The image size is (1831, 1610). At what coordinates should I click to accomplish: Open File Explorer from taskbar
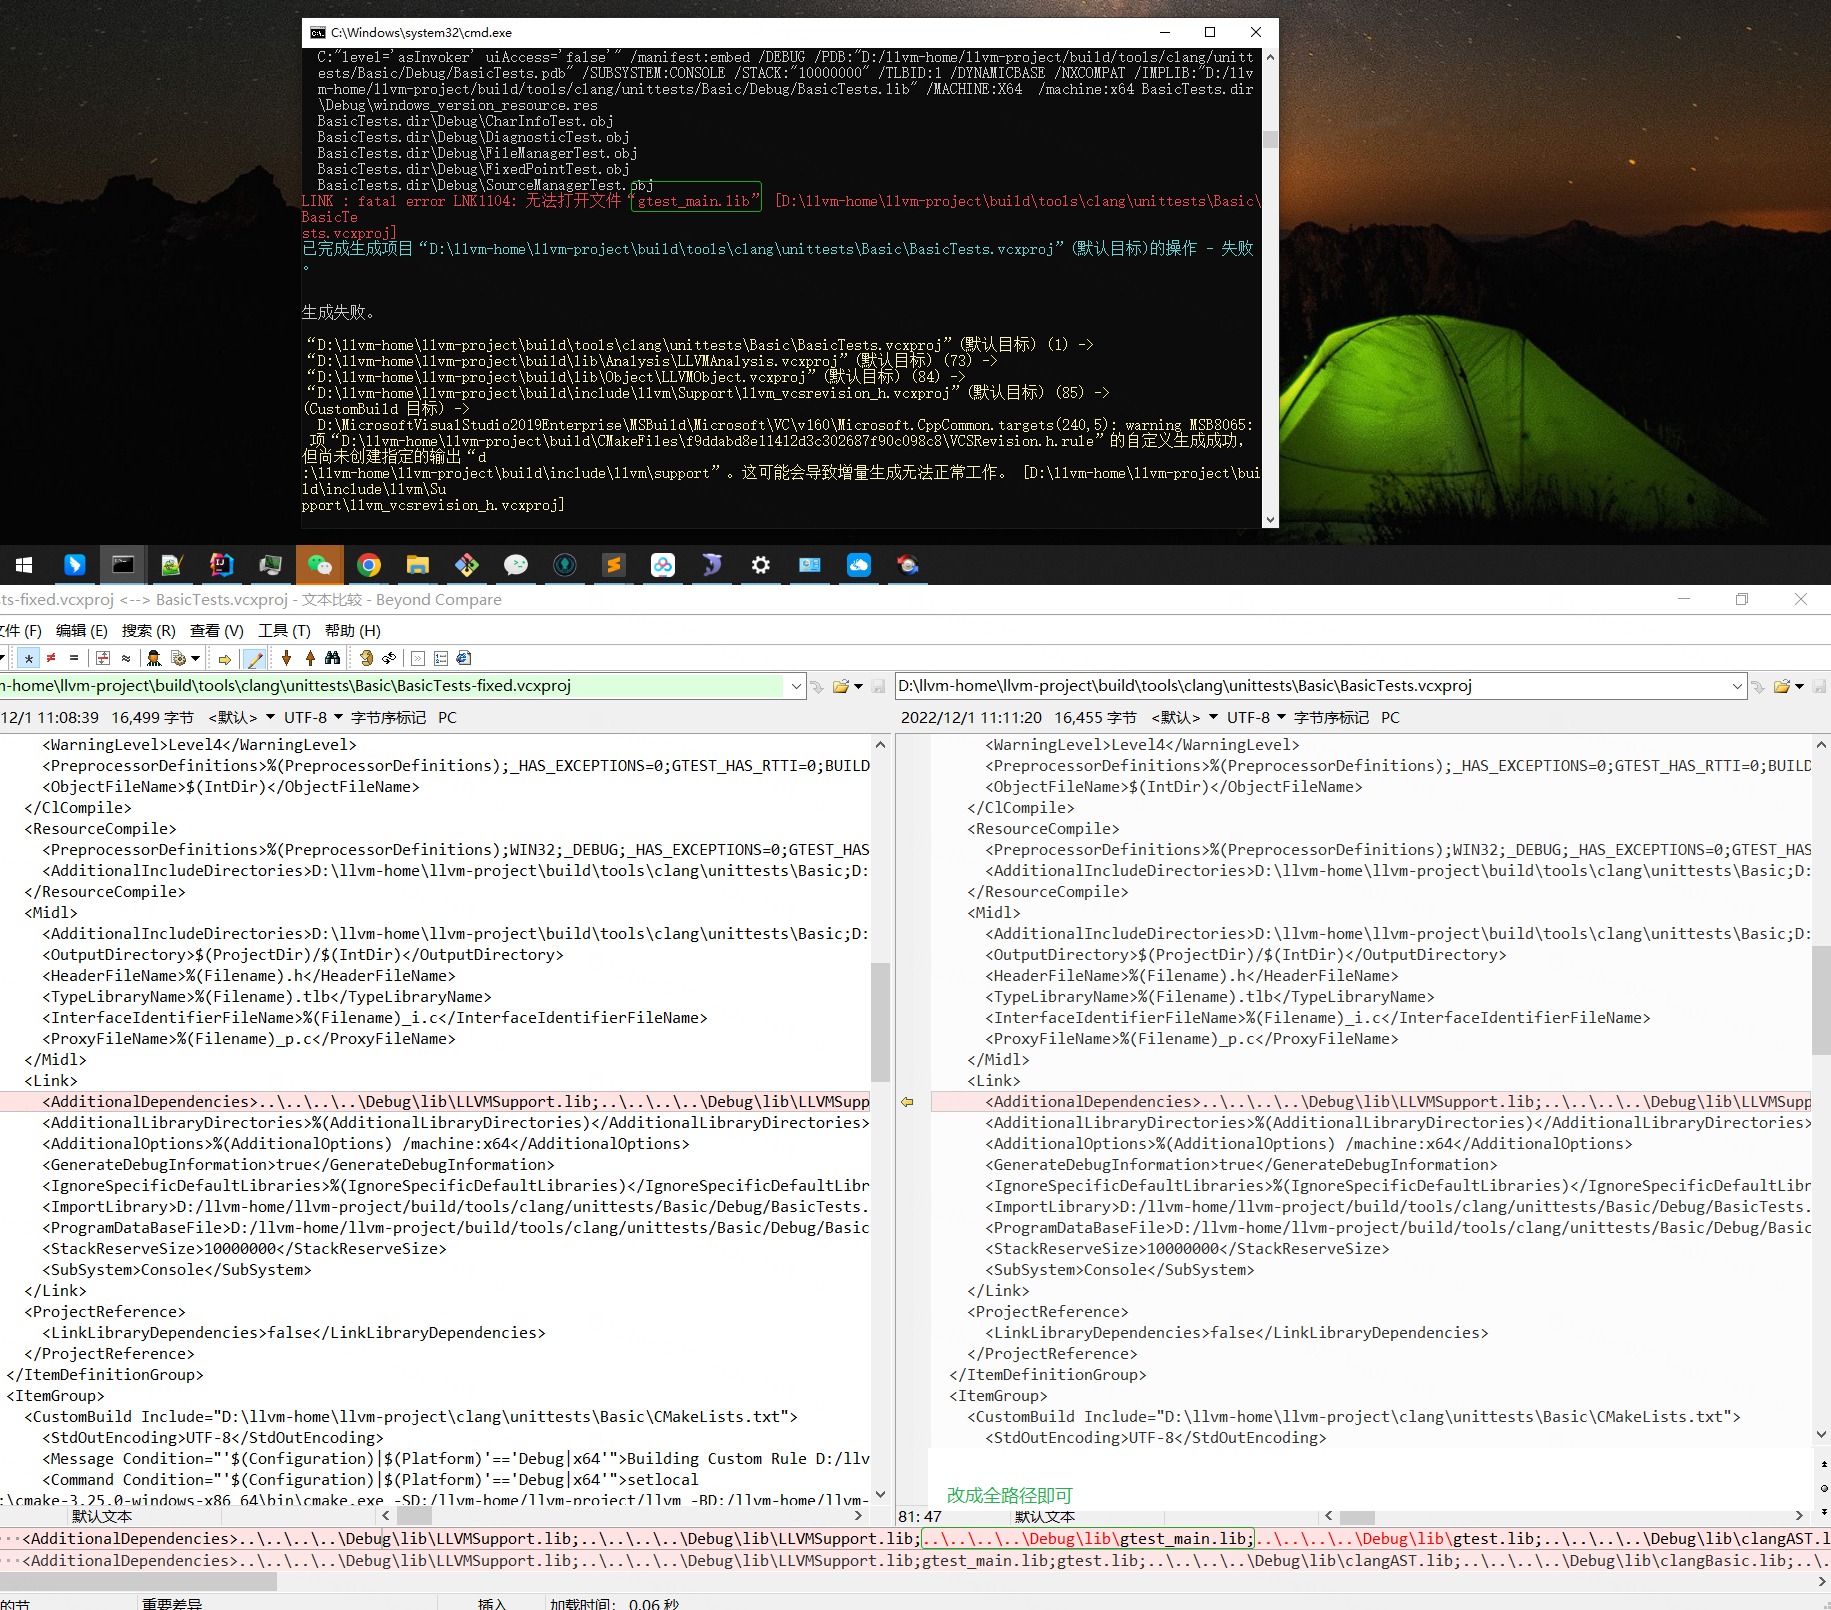pos(418,565)
